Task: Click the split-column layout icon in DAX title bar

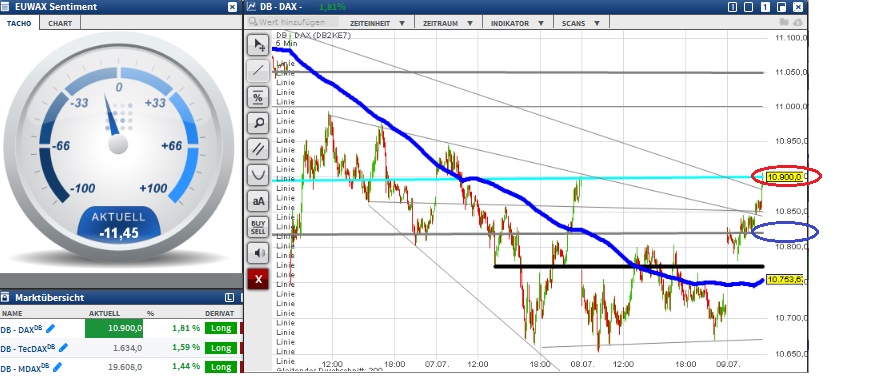Action: point(732,7)
